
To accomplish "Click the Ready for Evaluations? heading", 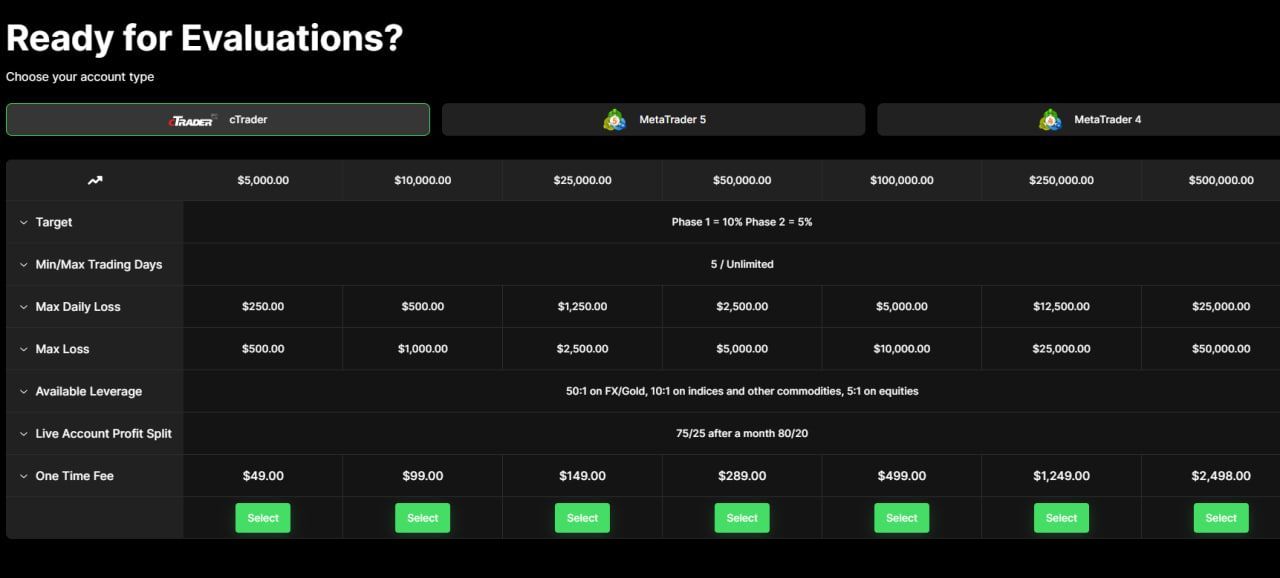I will tap(205, 38).
